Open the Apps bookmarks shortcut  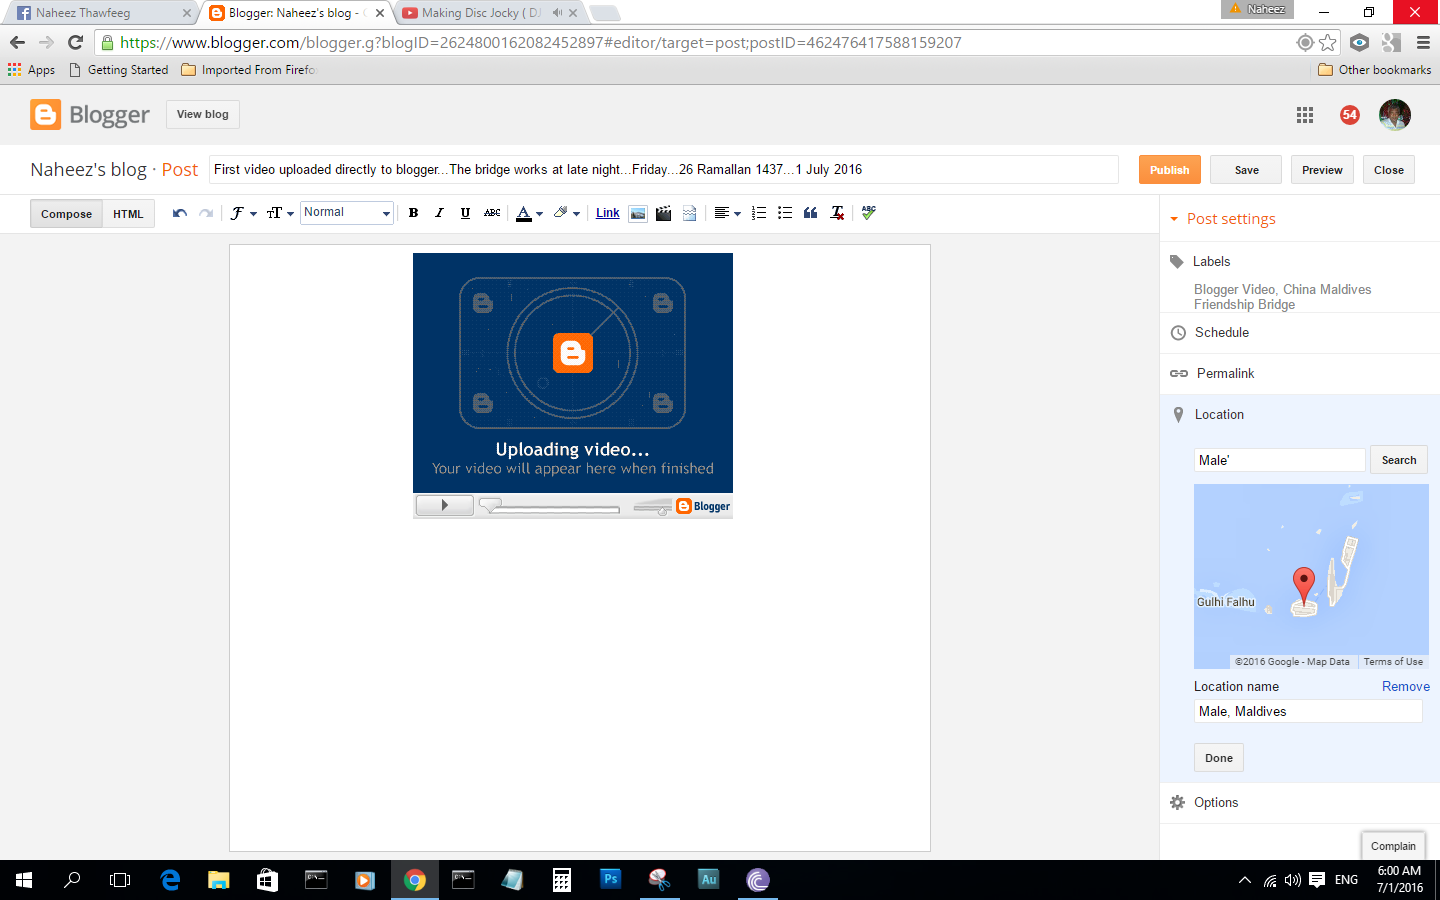pos(31,70)
